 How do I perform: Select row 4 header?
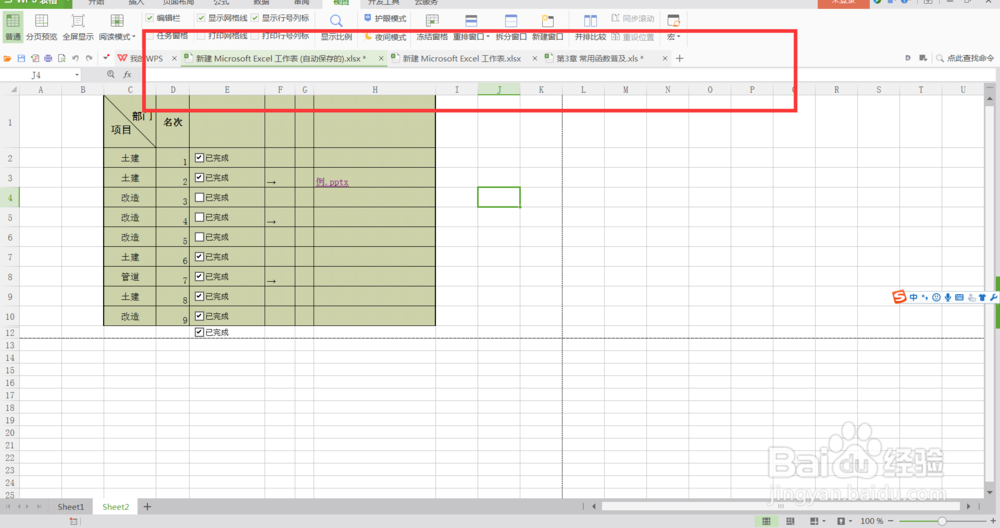pyautogui.click(x=10, y=198)
